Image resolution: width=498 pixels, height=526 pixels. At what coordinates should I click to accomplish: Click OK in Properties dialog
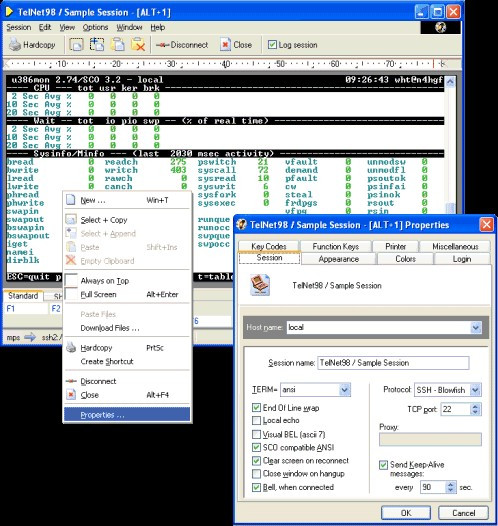406,513
